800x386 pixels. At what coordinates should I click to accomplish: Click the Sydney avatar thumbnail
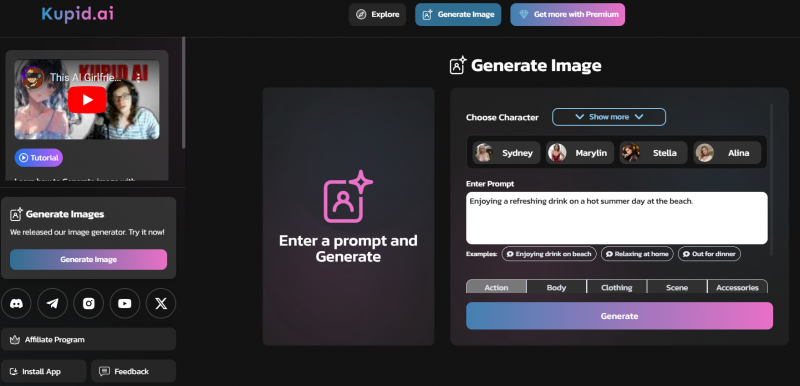pos(484,152)
